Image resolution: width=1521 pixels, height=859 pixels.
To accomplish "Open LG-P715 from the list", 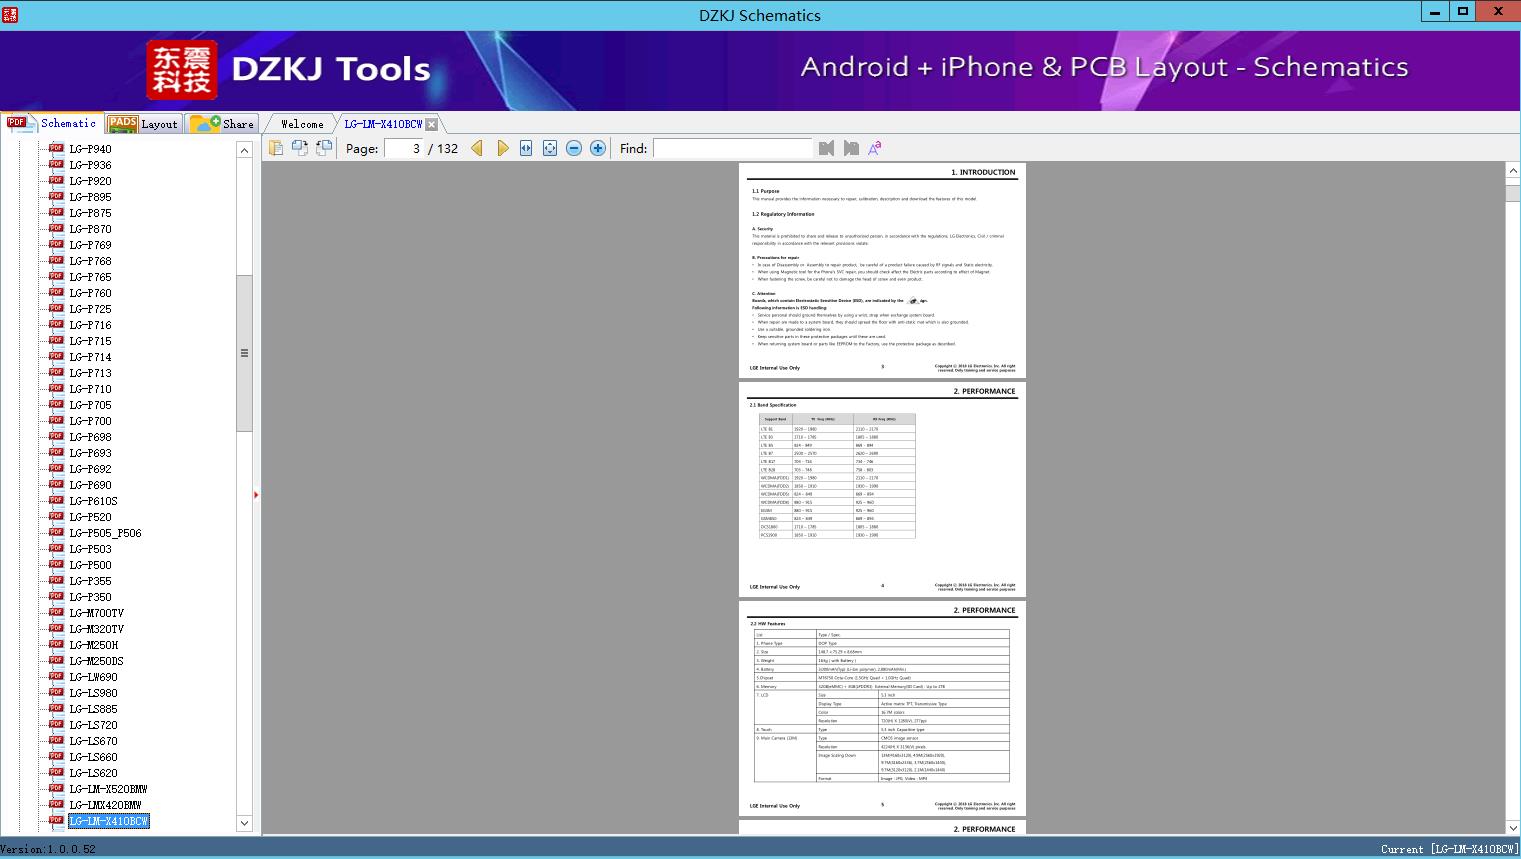I will click(x=90, y=341).
